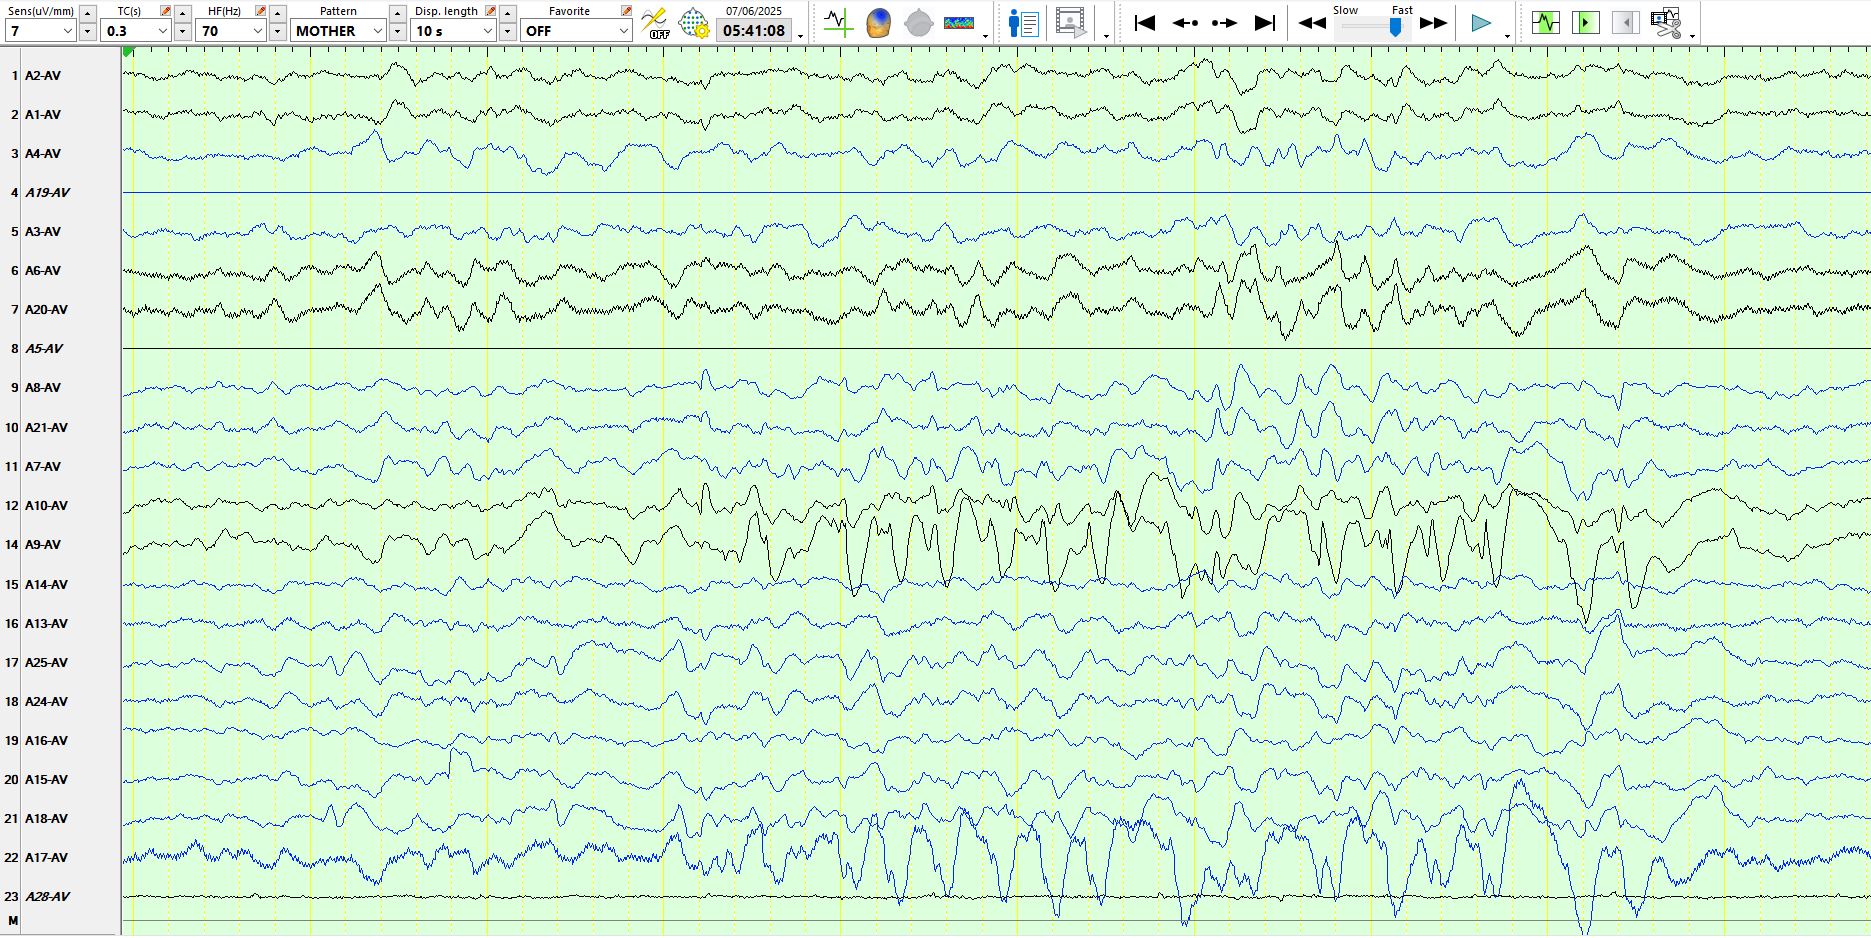The height and width of the screenshot is (938, 1871).
Task: Activate the waveform measurement cursor tool
Action: coord(838,22)
